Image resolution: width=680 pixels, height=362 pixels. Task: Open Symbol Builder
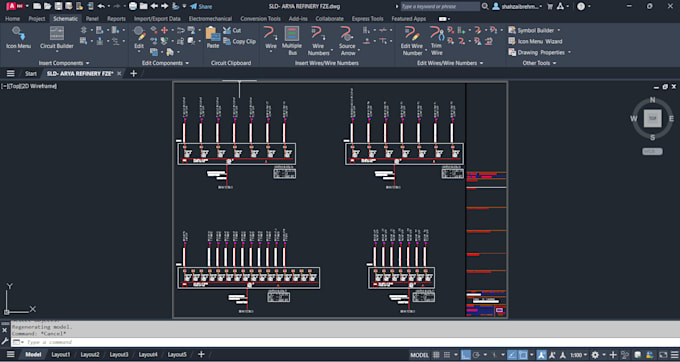click(531, 30)
